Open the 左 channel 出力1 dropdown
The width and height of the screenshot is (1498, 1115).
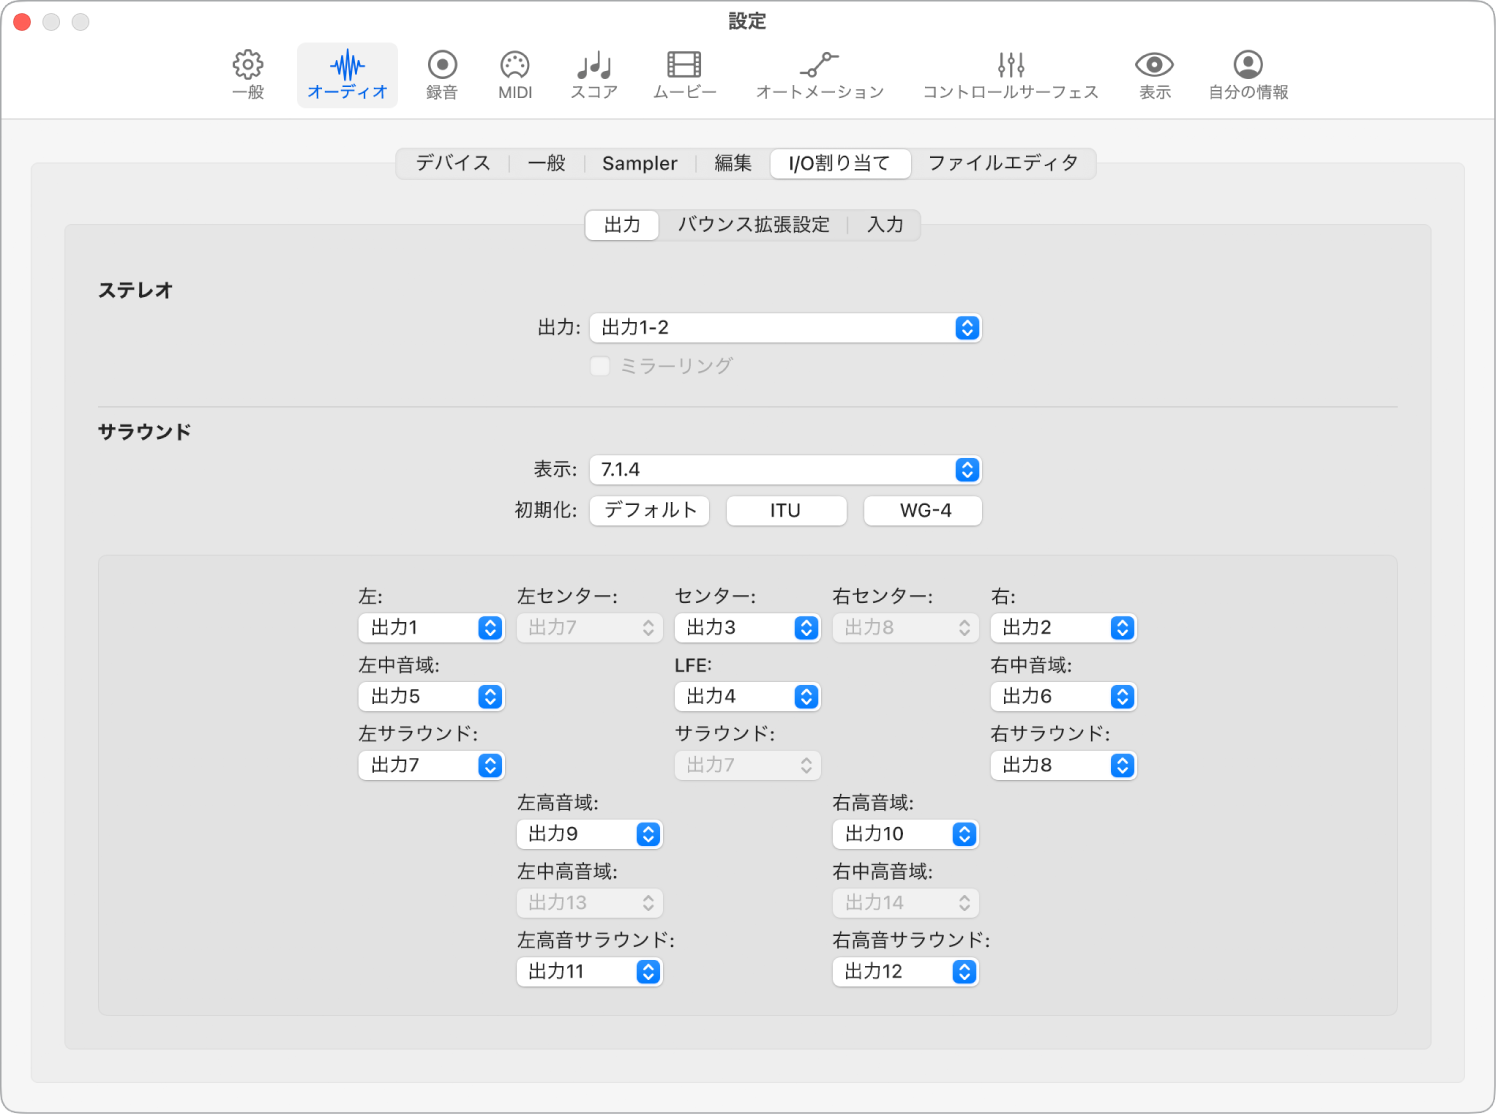(x=431, y=628)
